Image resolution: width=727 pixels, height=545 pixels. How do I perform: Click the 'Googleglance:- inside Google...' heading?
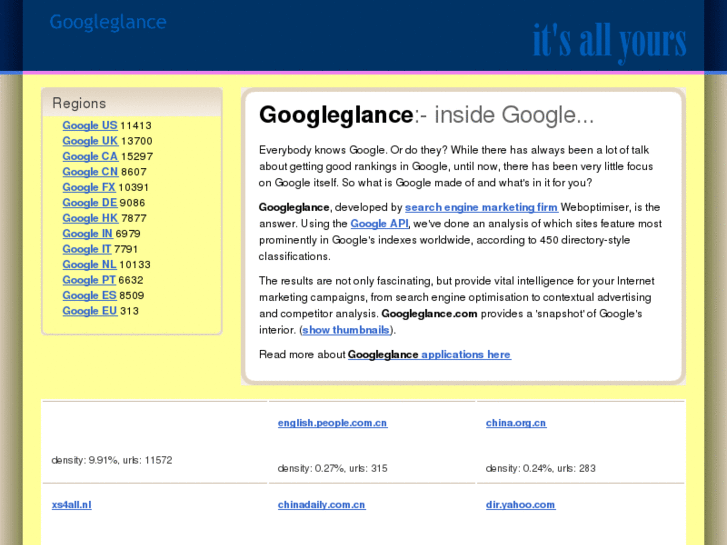(426, 115)
